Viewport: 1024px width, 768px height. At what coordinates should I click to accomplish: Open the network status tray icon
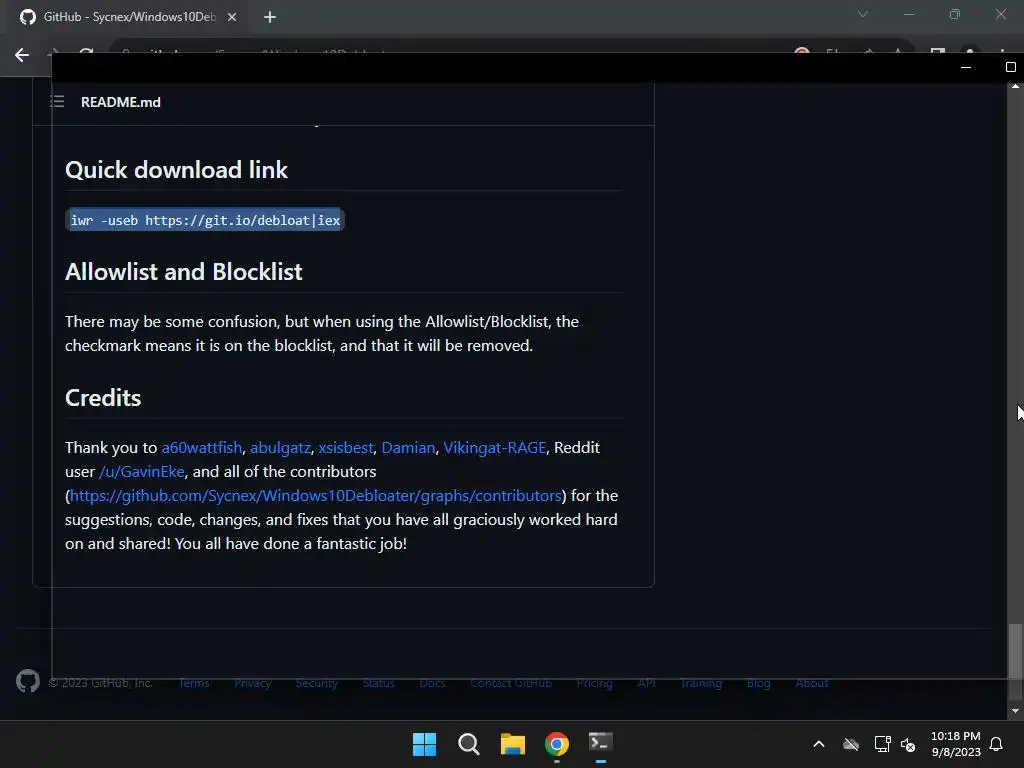(882, 744)
